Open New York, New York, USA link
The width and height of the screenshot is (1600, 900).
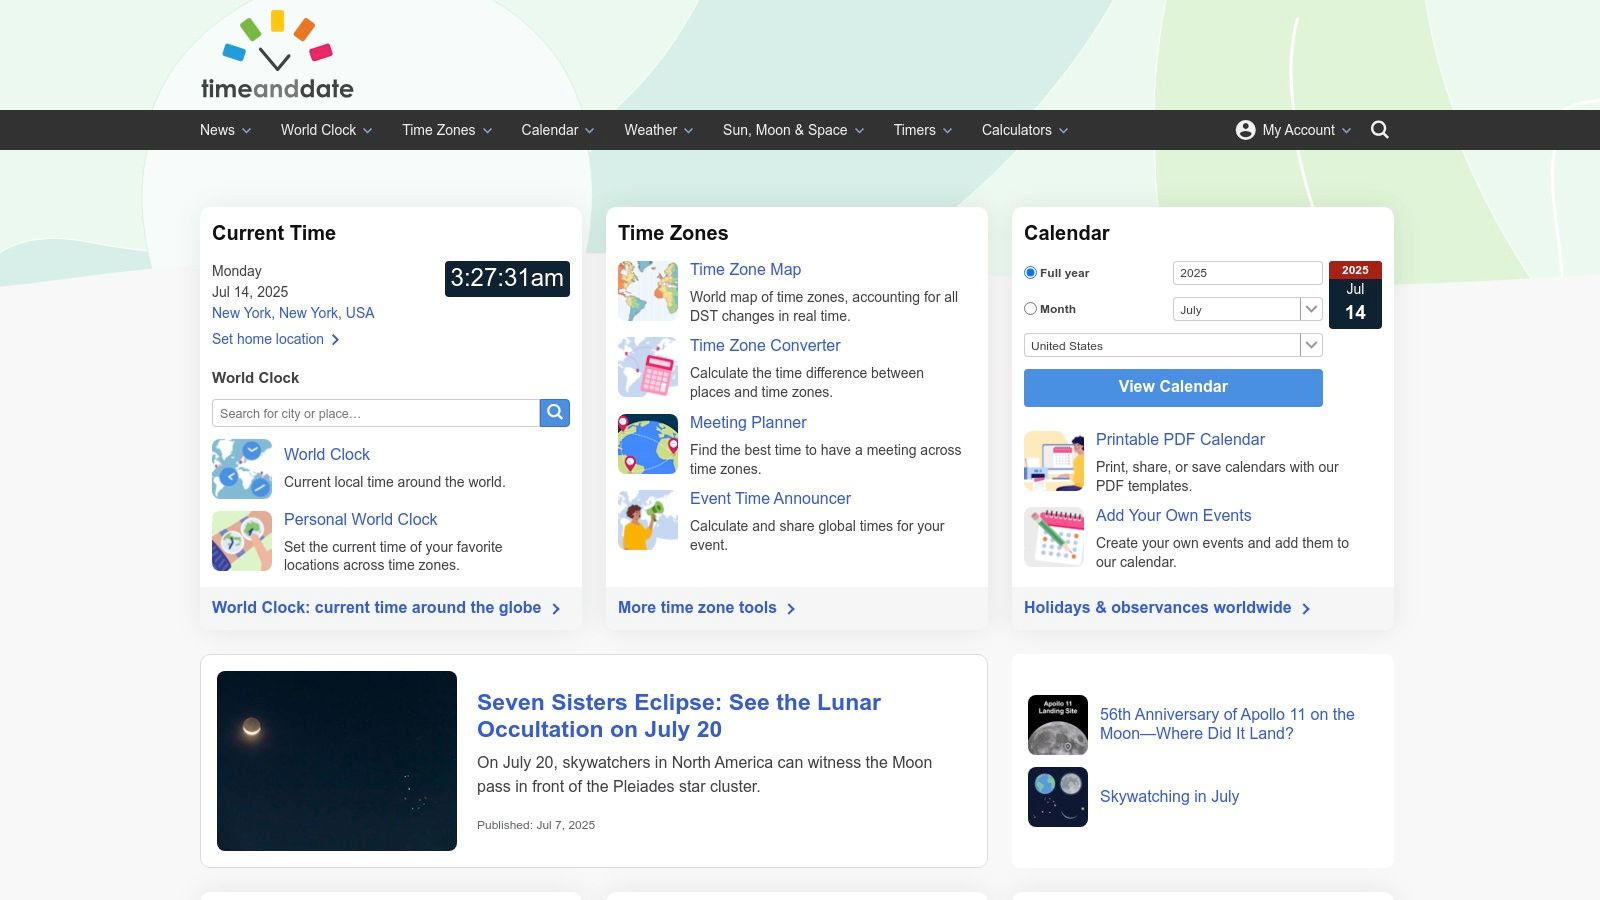coord(293,313)
